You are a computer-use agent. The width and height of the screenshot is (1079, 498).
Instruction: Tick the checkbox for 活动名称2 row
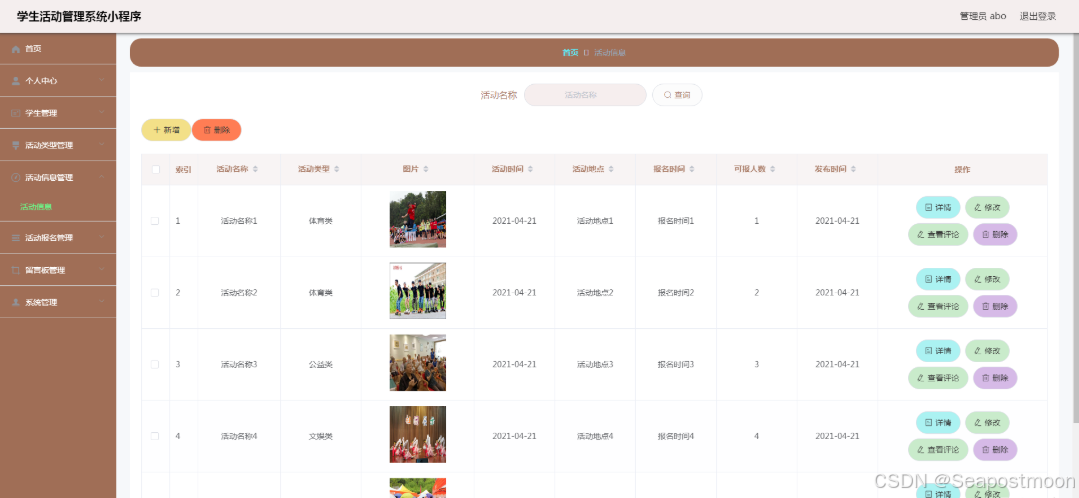pyautogui.click(x=155, y=292)
